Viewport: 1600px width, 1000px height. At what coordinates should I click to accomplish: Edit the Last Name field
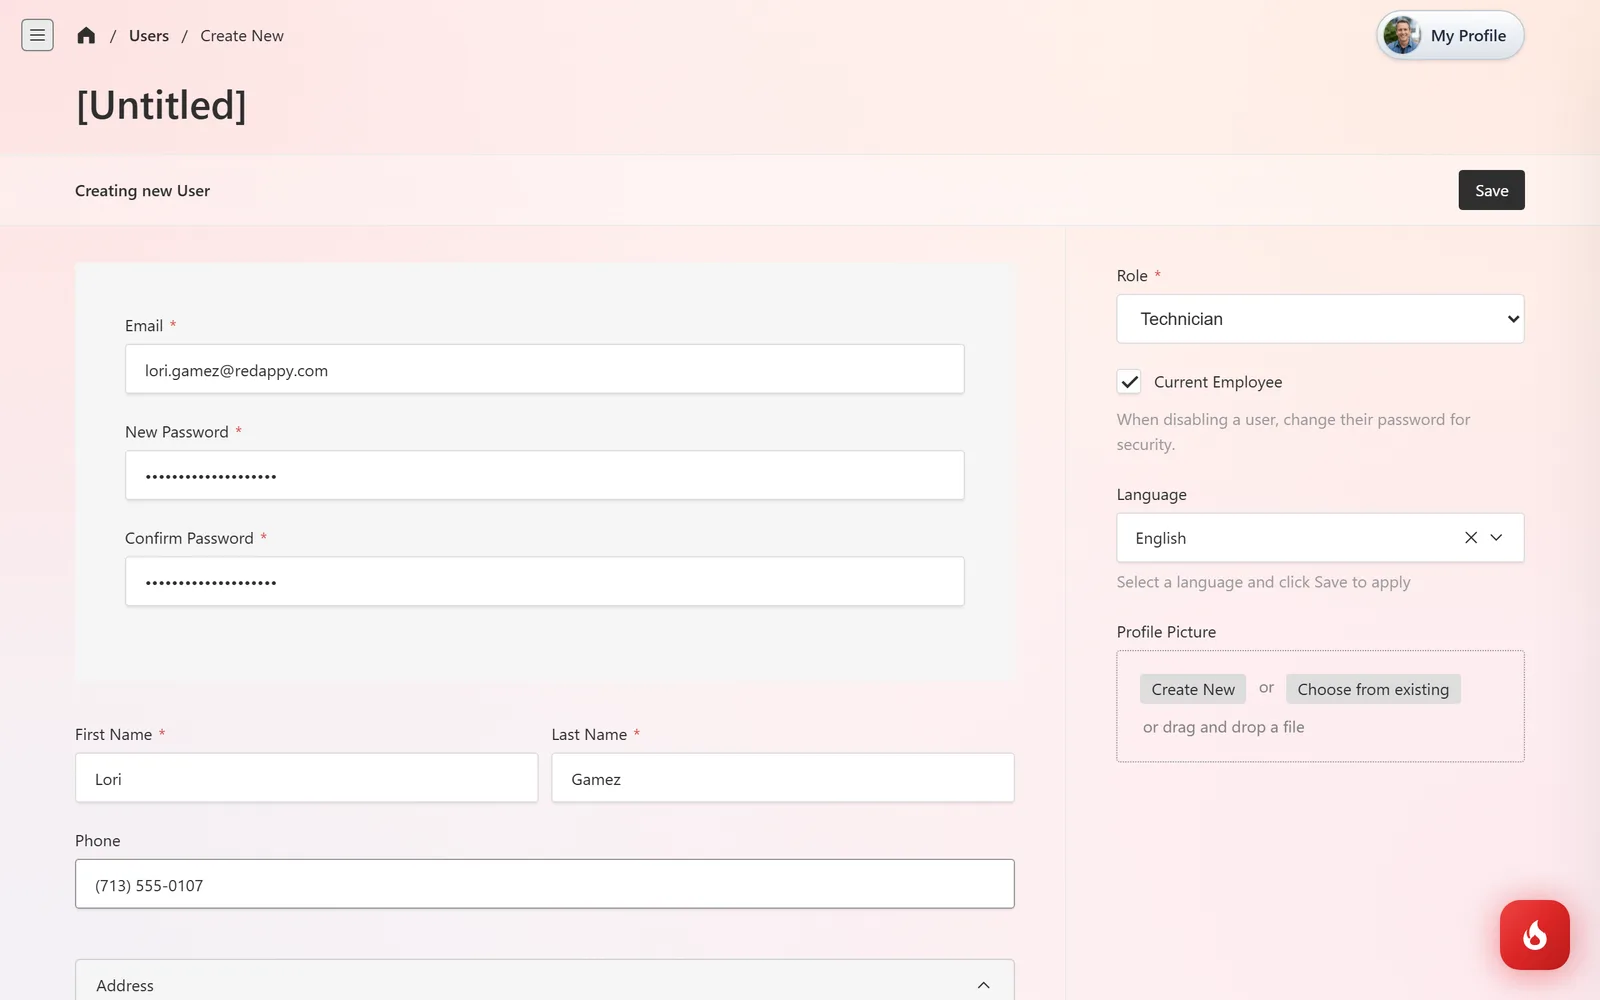pos(783,778)
